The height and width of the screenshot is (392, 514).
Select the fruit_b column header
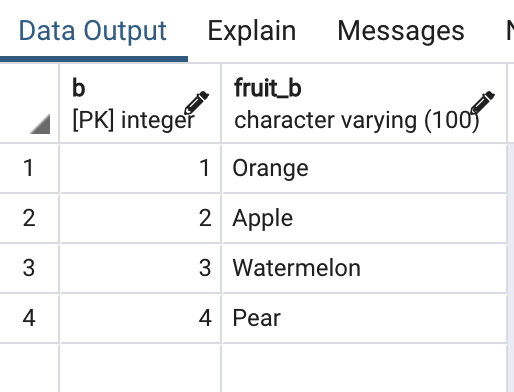click(x=364, y=103)
